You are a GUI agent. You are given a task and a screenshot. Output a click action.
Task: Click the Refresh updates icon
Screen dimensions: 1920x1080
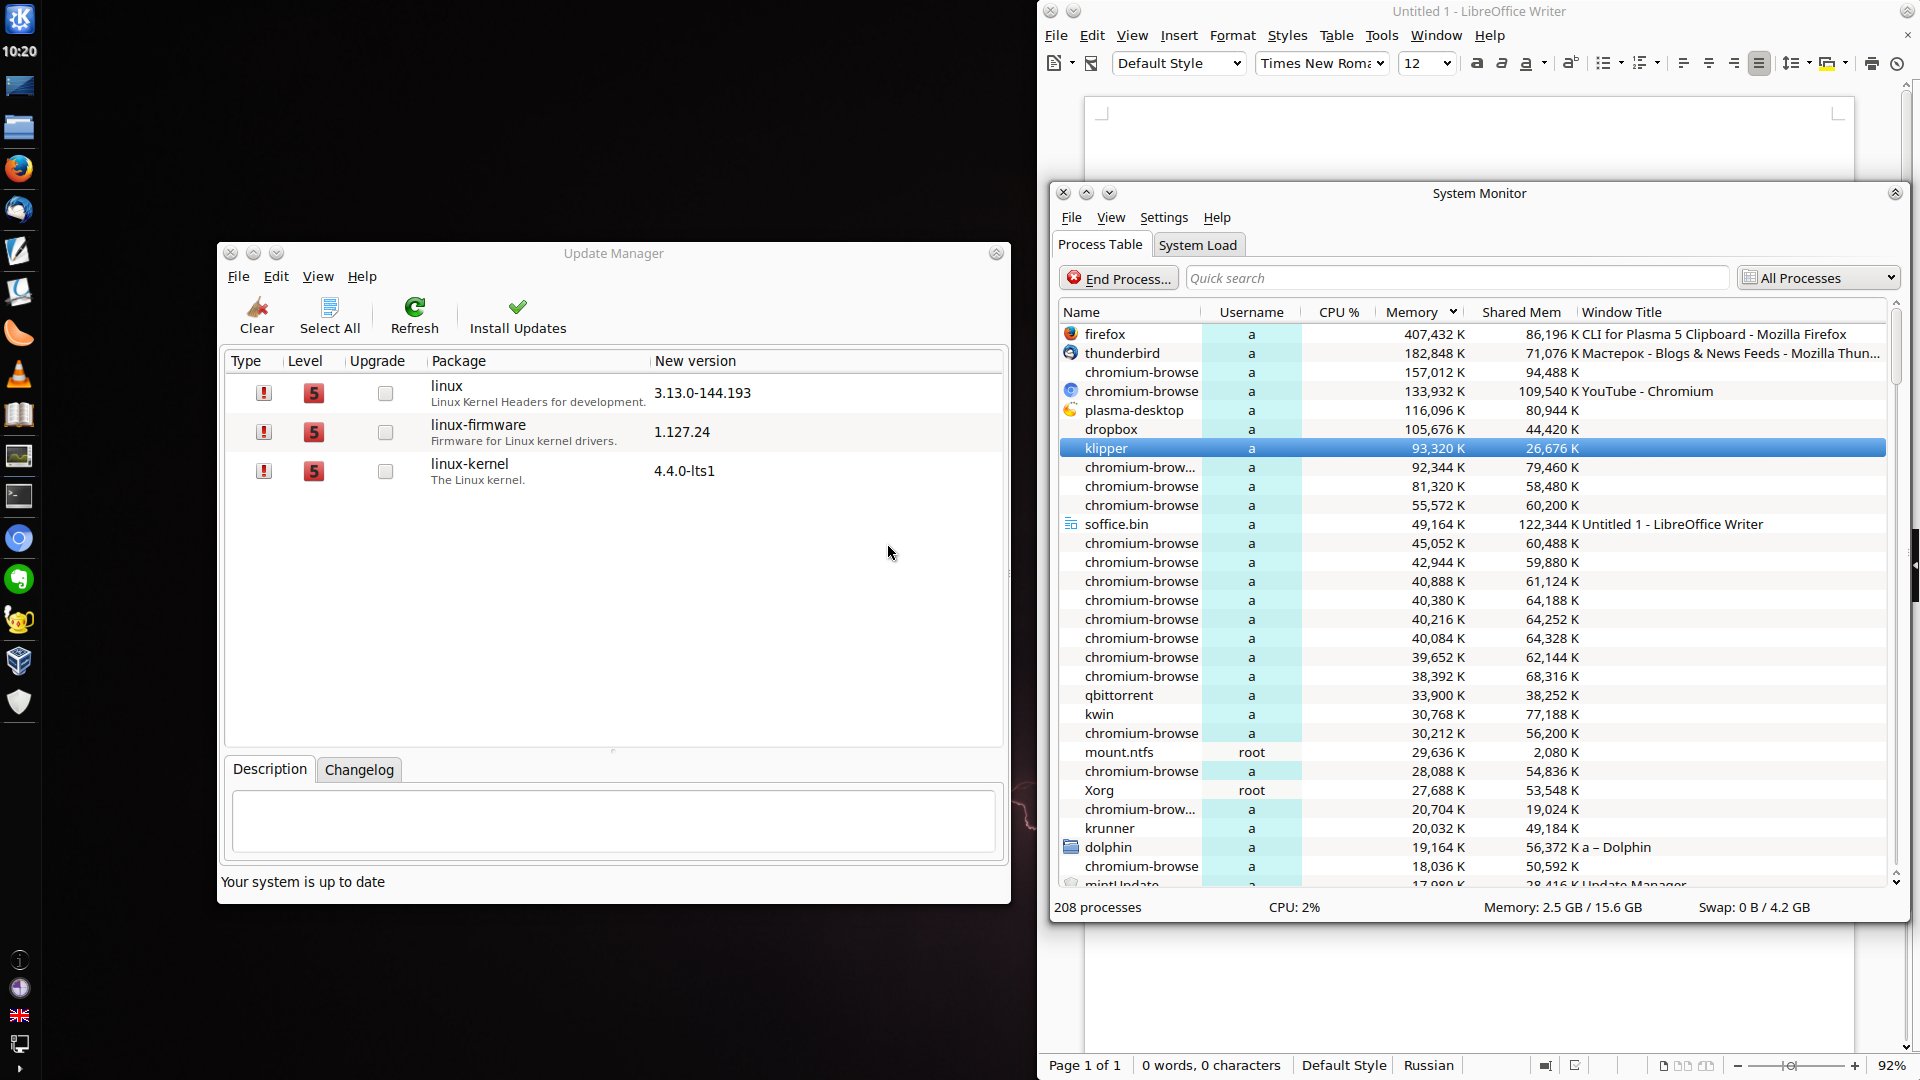pyautogui.click(x=414, y=307)
